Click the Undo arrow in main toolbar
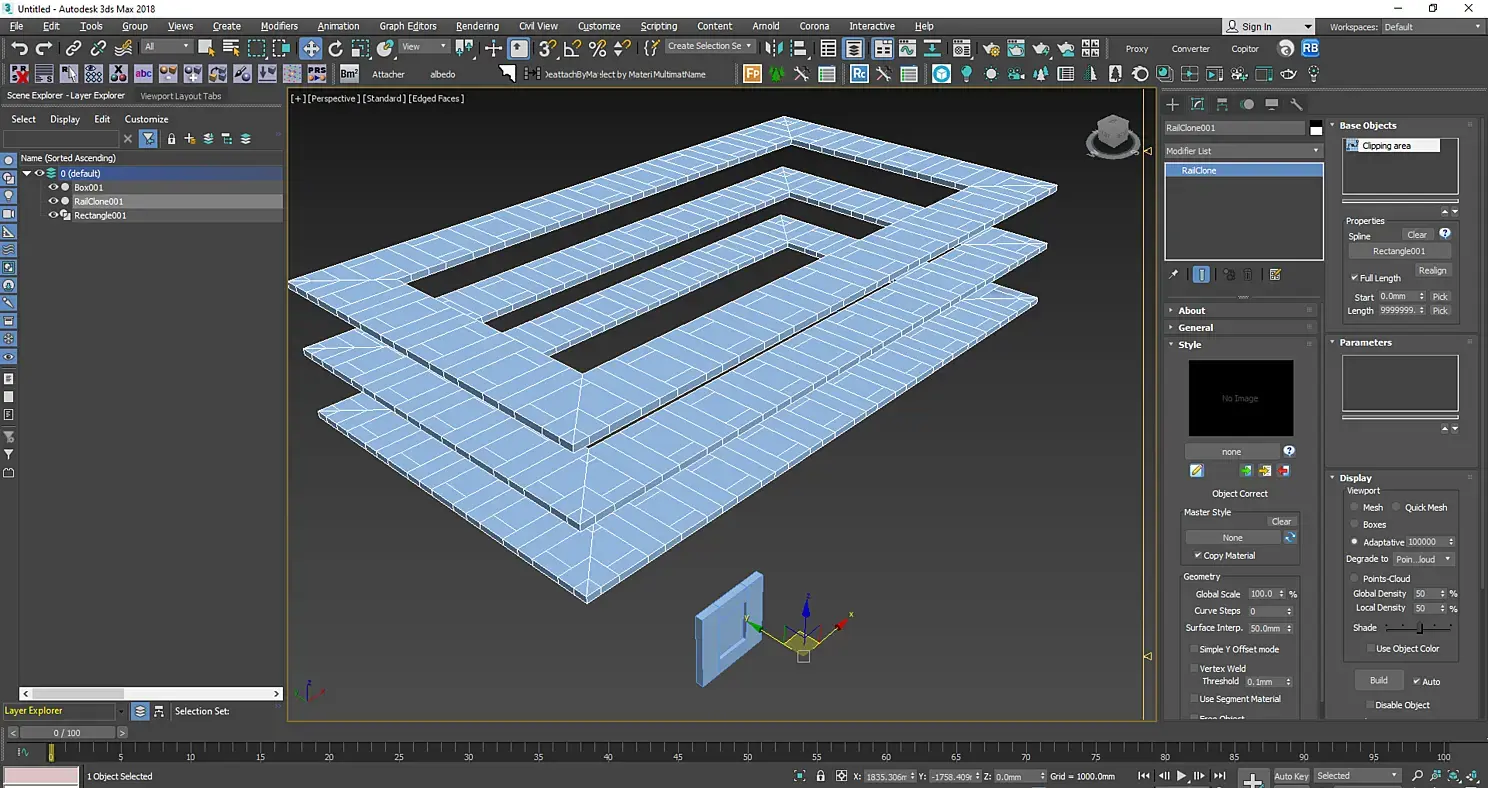This screenshot has height=788, width=1488. [19, 48]
